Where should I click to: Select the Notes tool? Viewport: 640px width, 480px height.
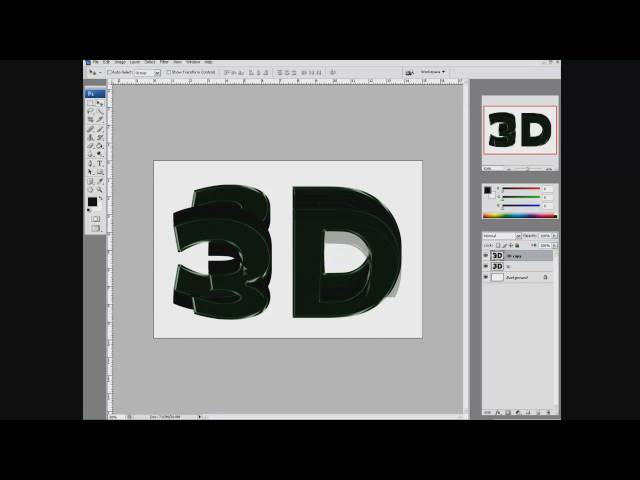(x=91, y=182)
